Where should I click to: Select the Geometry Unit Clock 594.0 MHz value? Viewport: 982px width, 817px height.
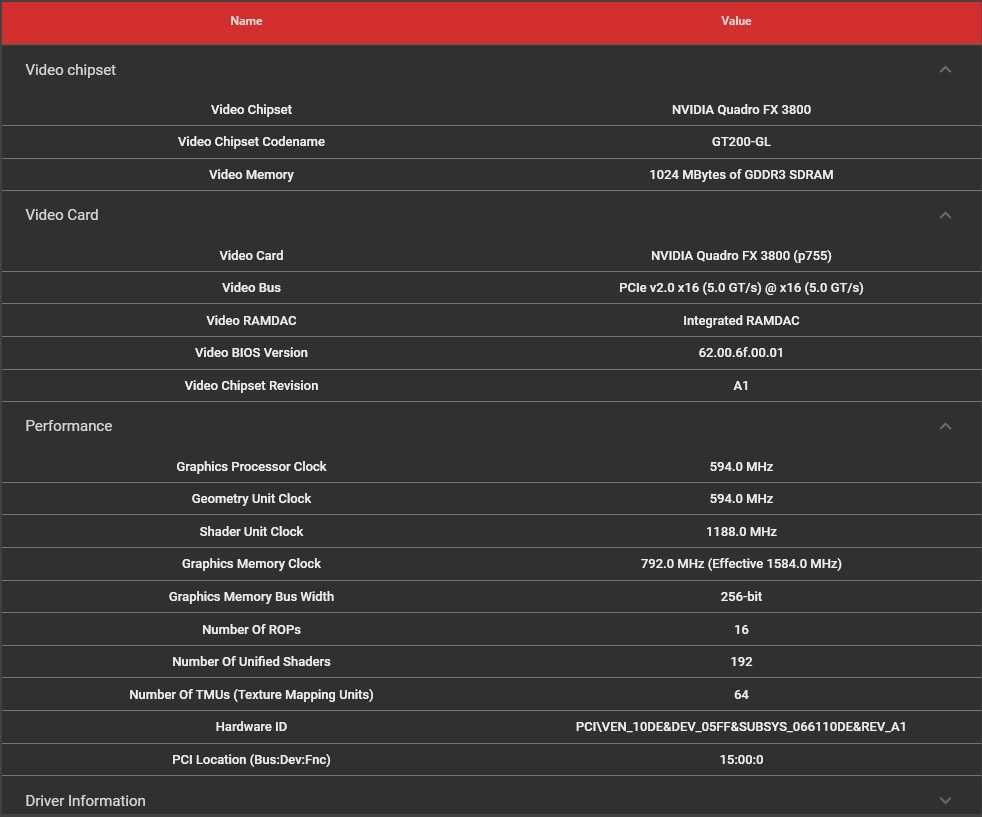[x=741, y=498]
